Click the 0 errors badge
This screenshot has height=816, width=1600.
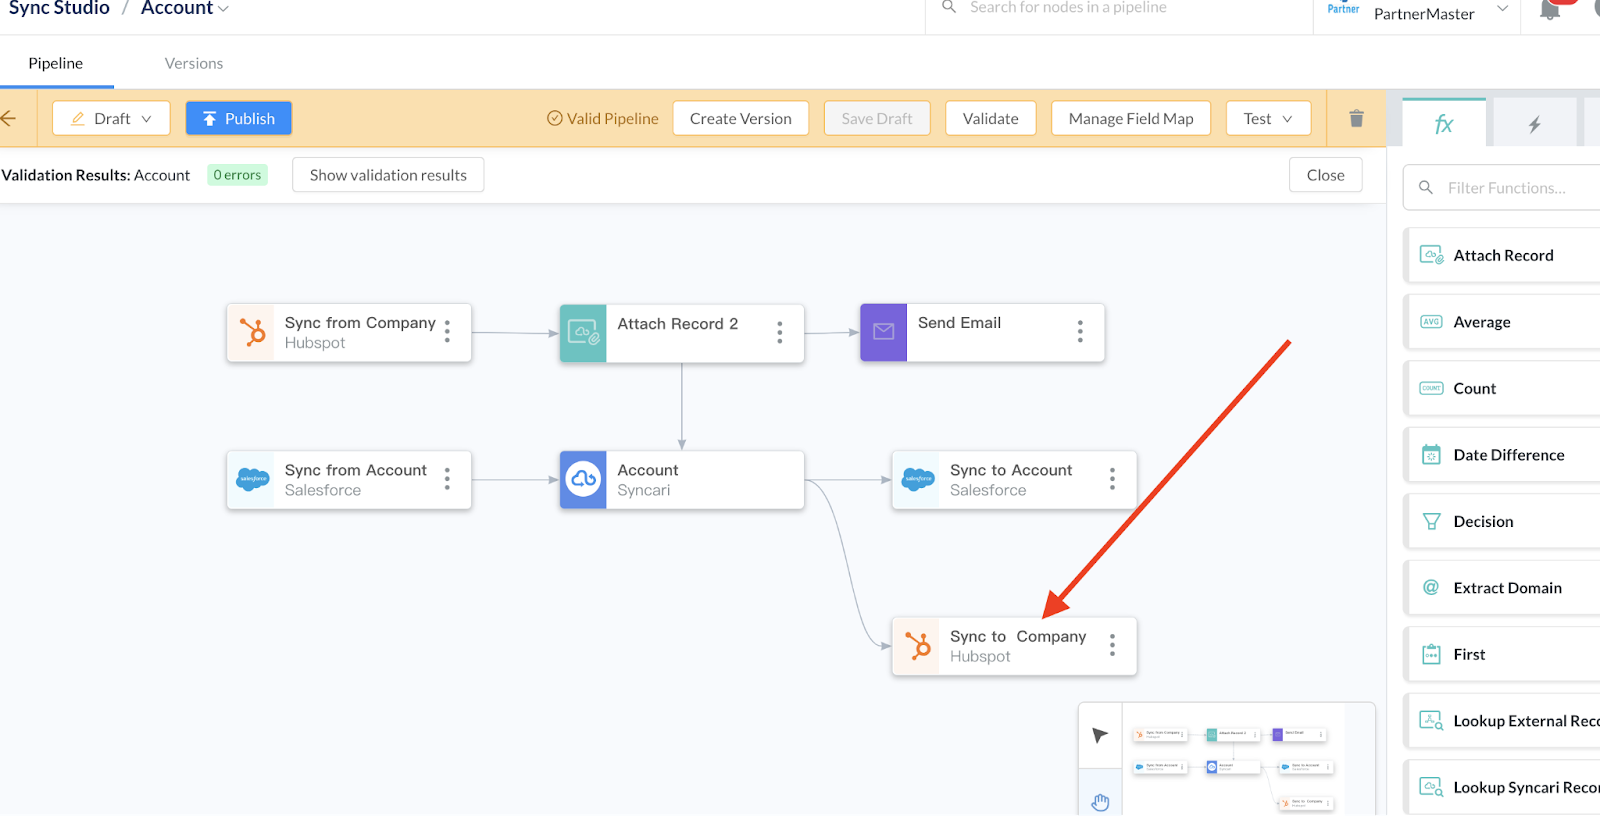point(237,175)
